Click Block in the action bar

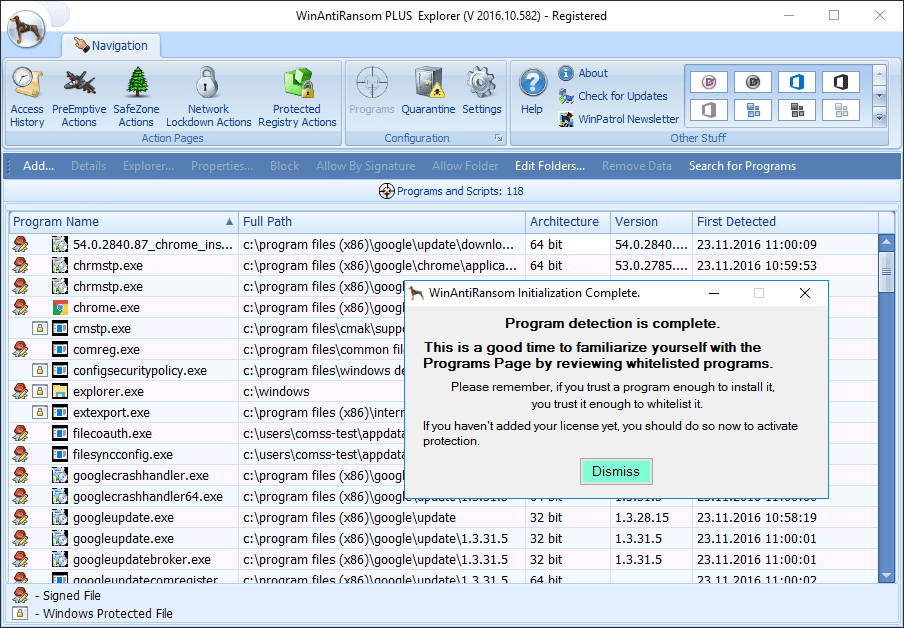(x=284, y=166)
